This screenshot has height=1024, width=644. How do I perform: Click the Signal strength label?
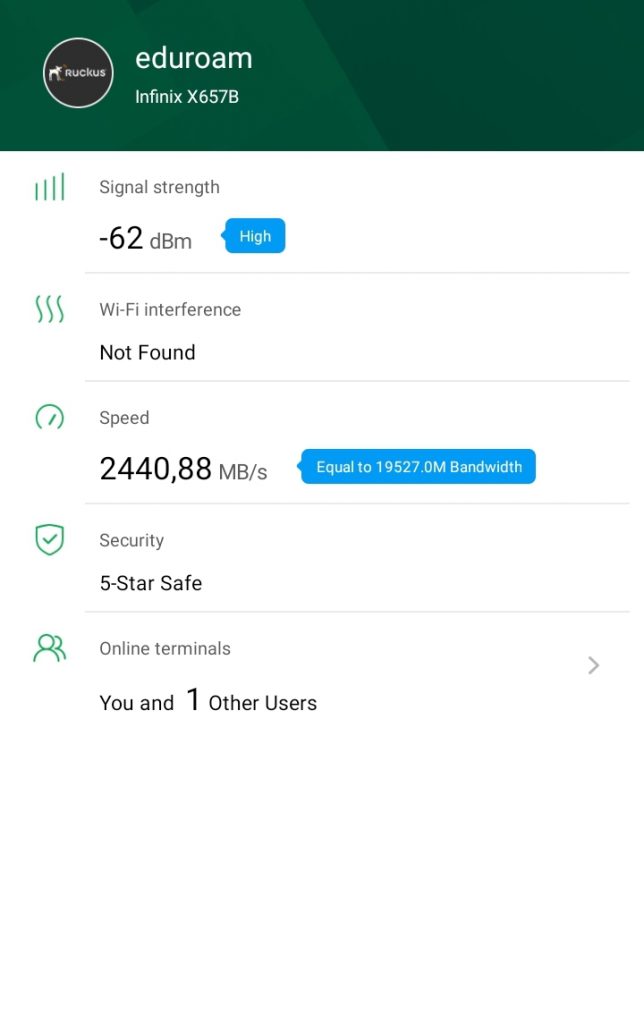point(159,187)
